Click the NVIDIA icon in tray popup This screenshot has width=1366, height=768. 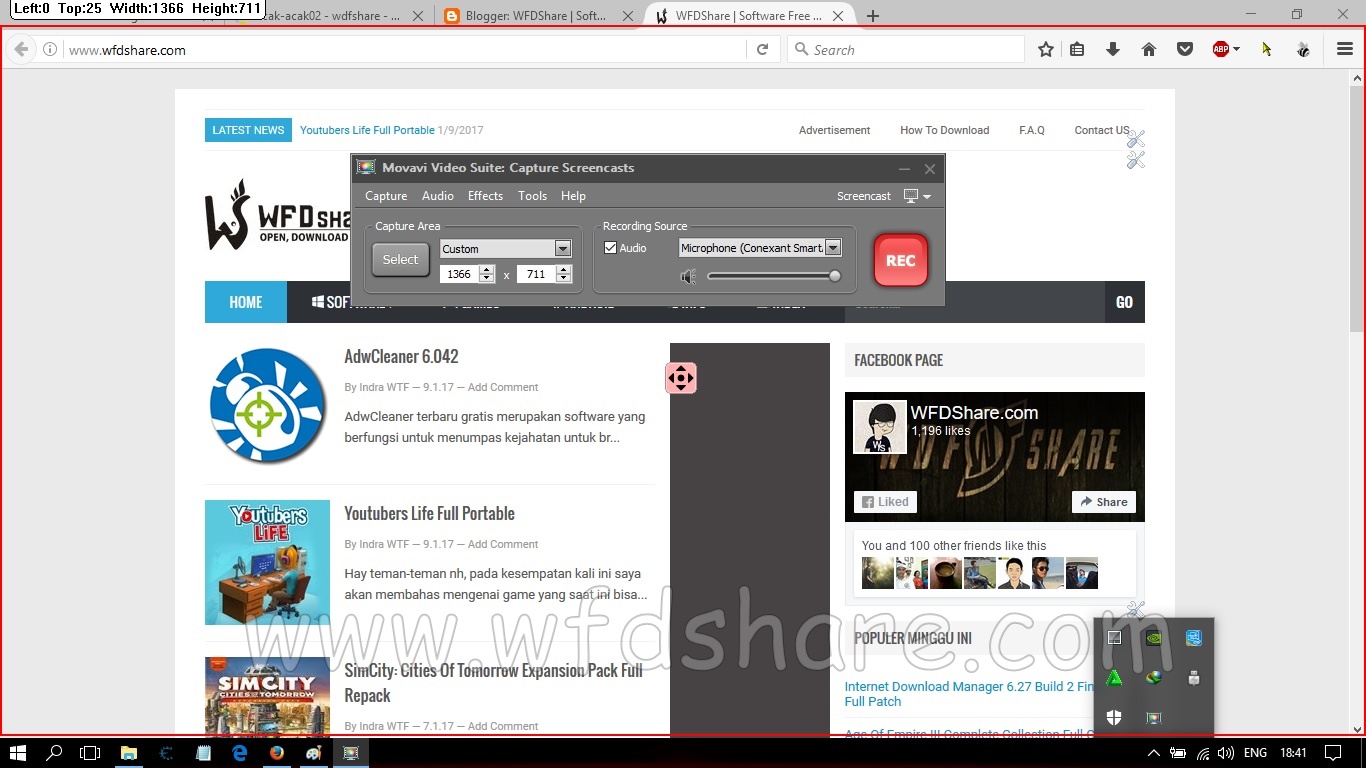(1153, 638)
